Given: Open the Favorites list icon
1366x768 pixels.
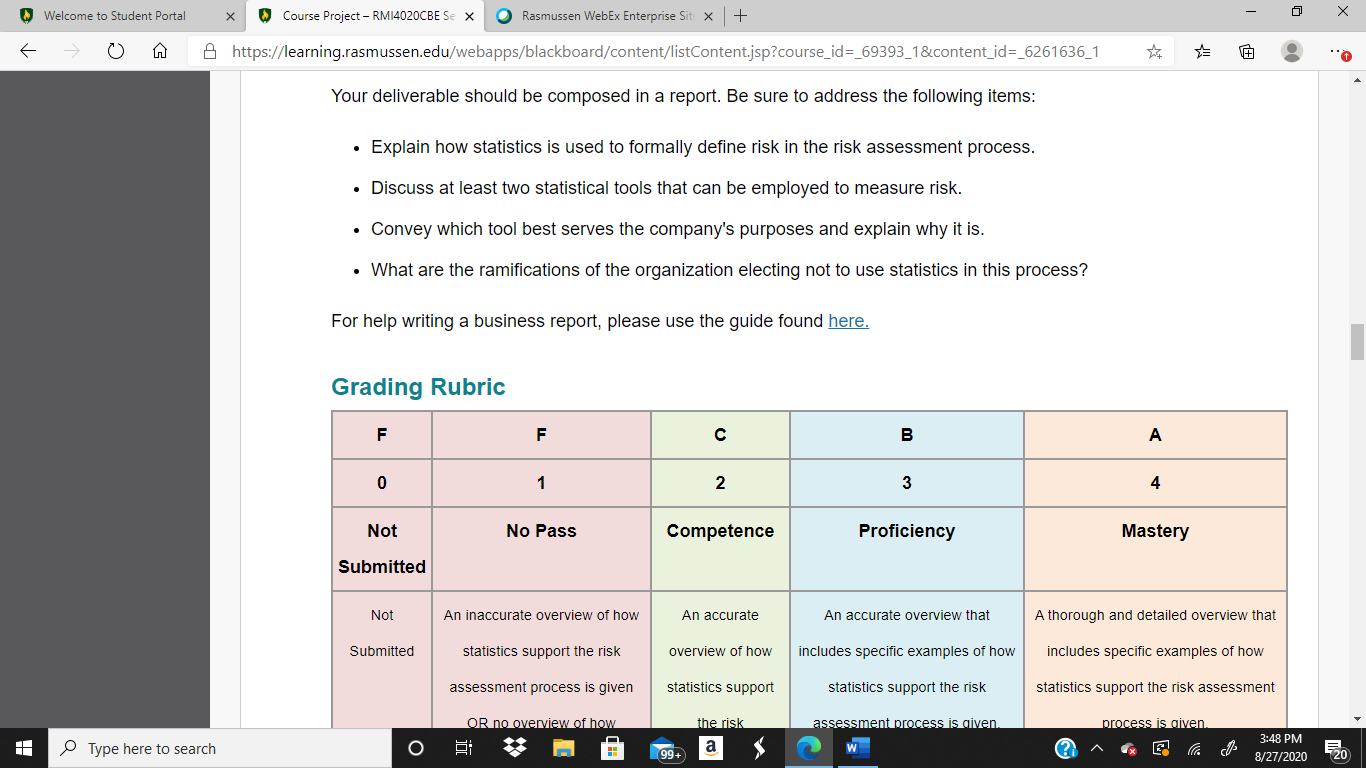Looking at the screenshot, I should [1203, 51].
